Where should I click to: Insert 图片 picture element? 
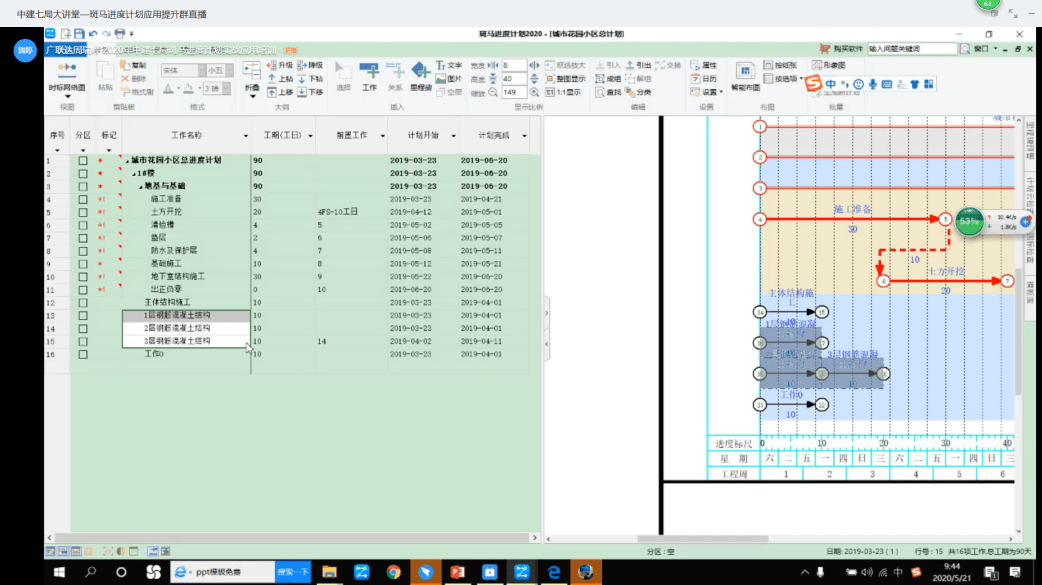point(449,78)
